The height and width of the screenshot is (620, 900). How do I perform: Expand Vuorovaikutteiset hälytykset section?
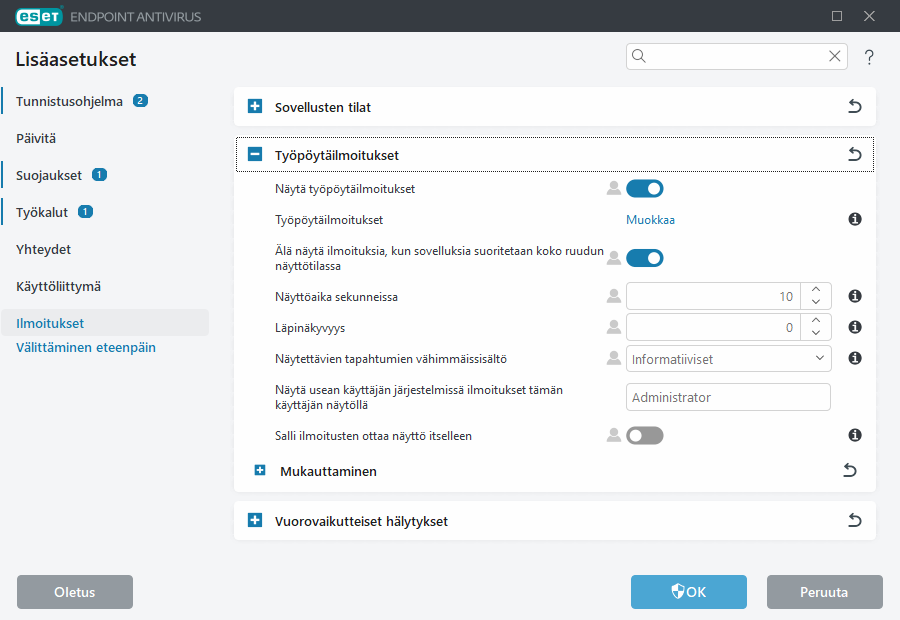coord(255,520)
